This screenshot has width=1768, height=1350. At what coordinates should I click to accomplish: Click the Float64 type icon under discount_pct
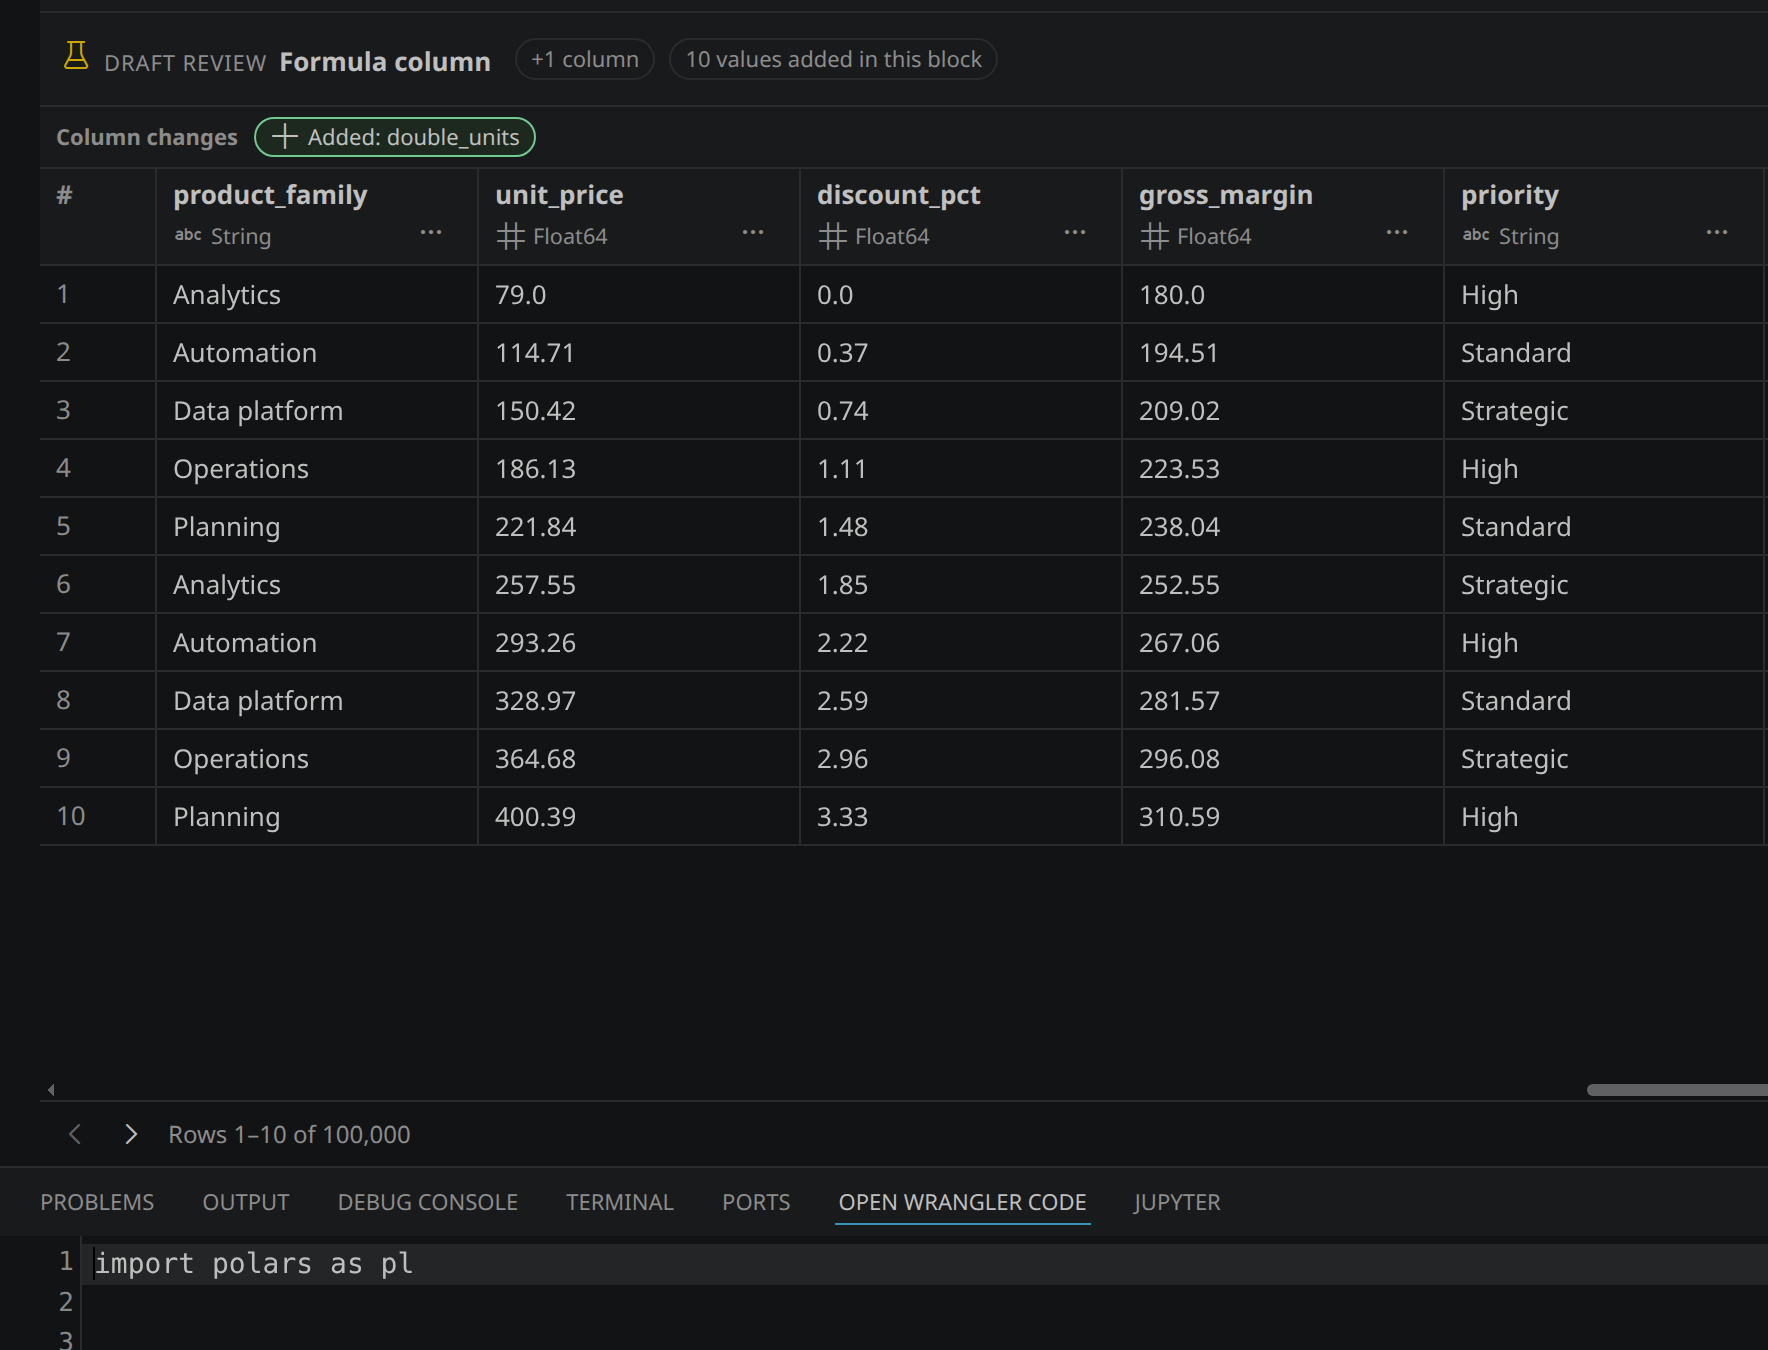(832, 236)
